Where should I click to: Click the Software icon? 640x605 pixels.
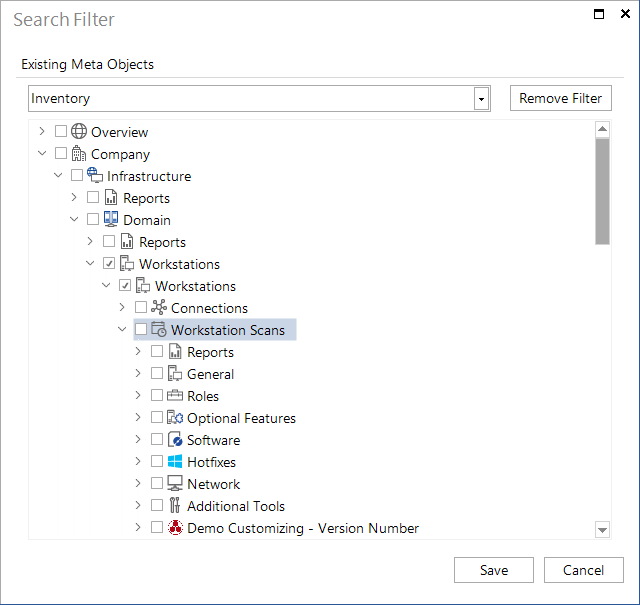(x=175, y=439)
